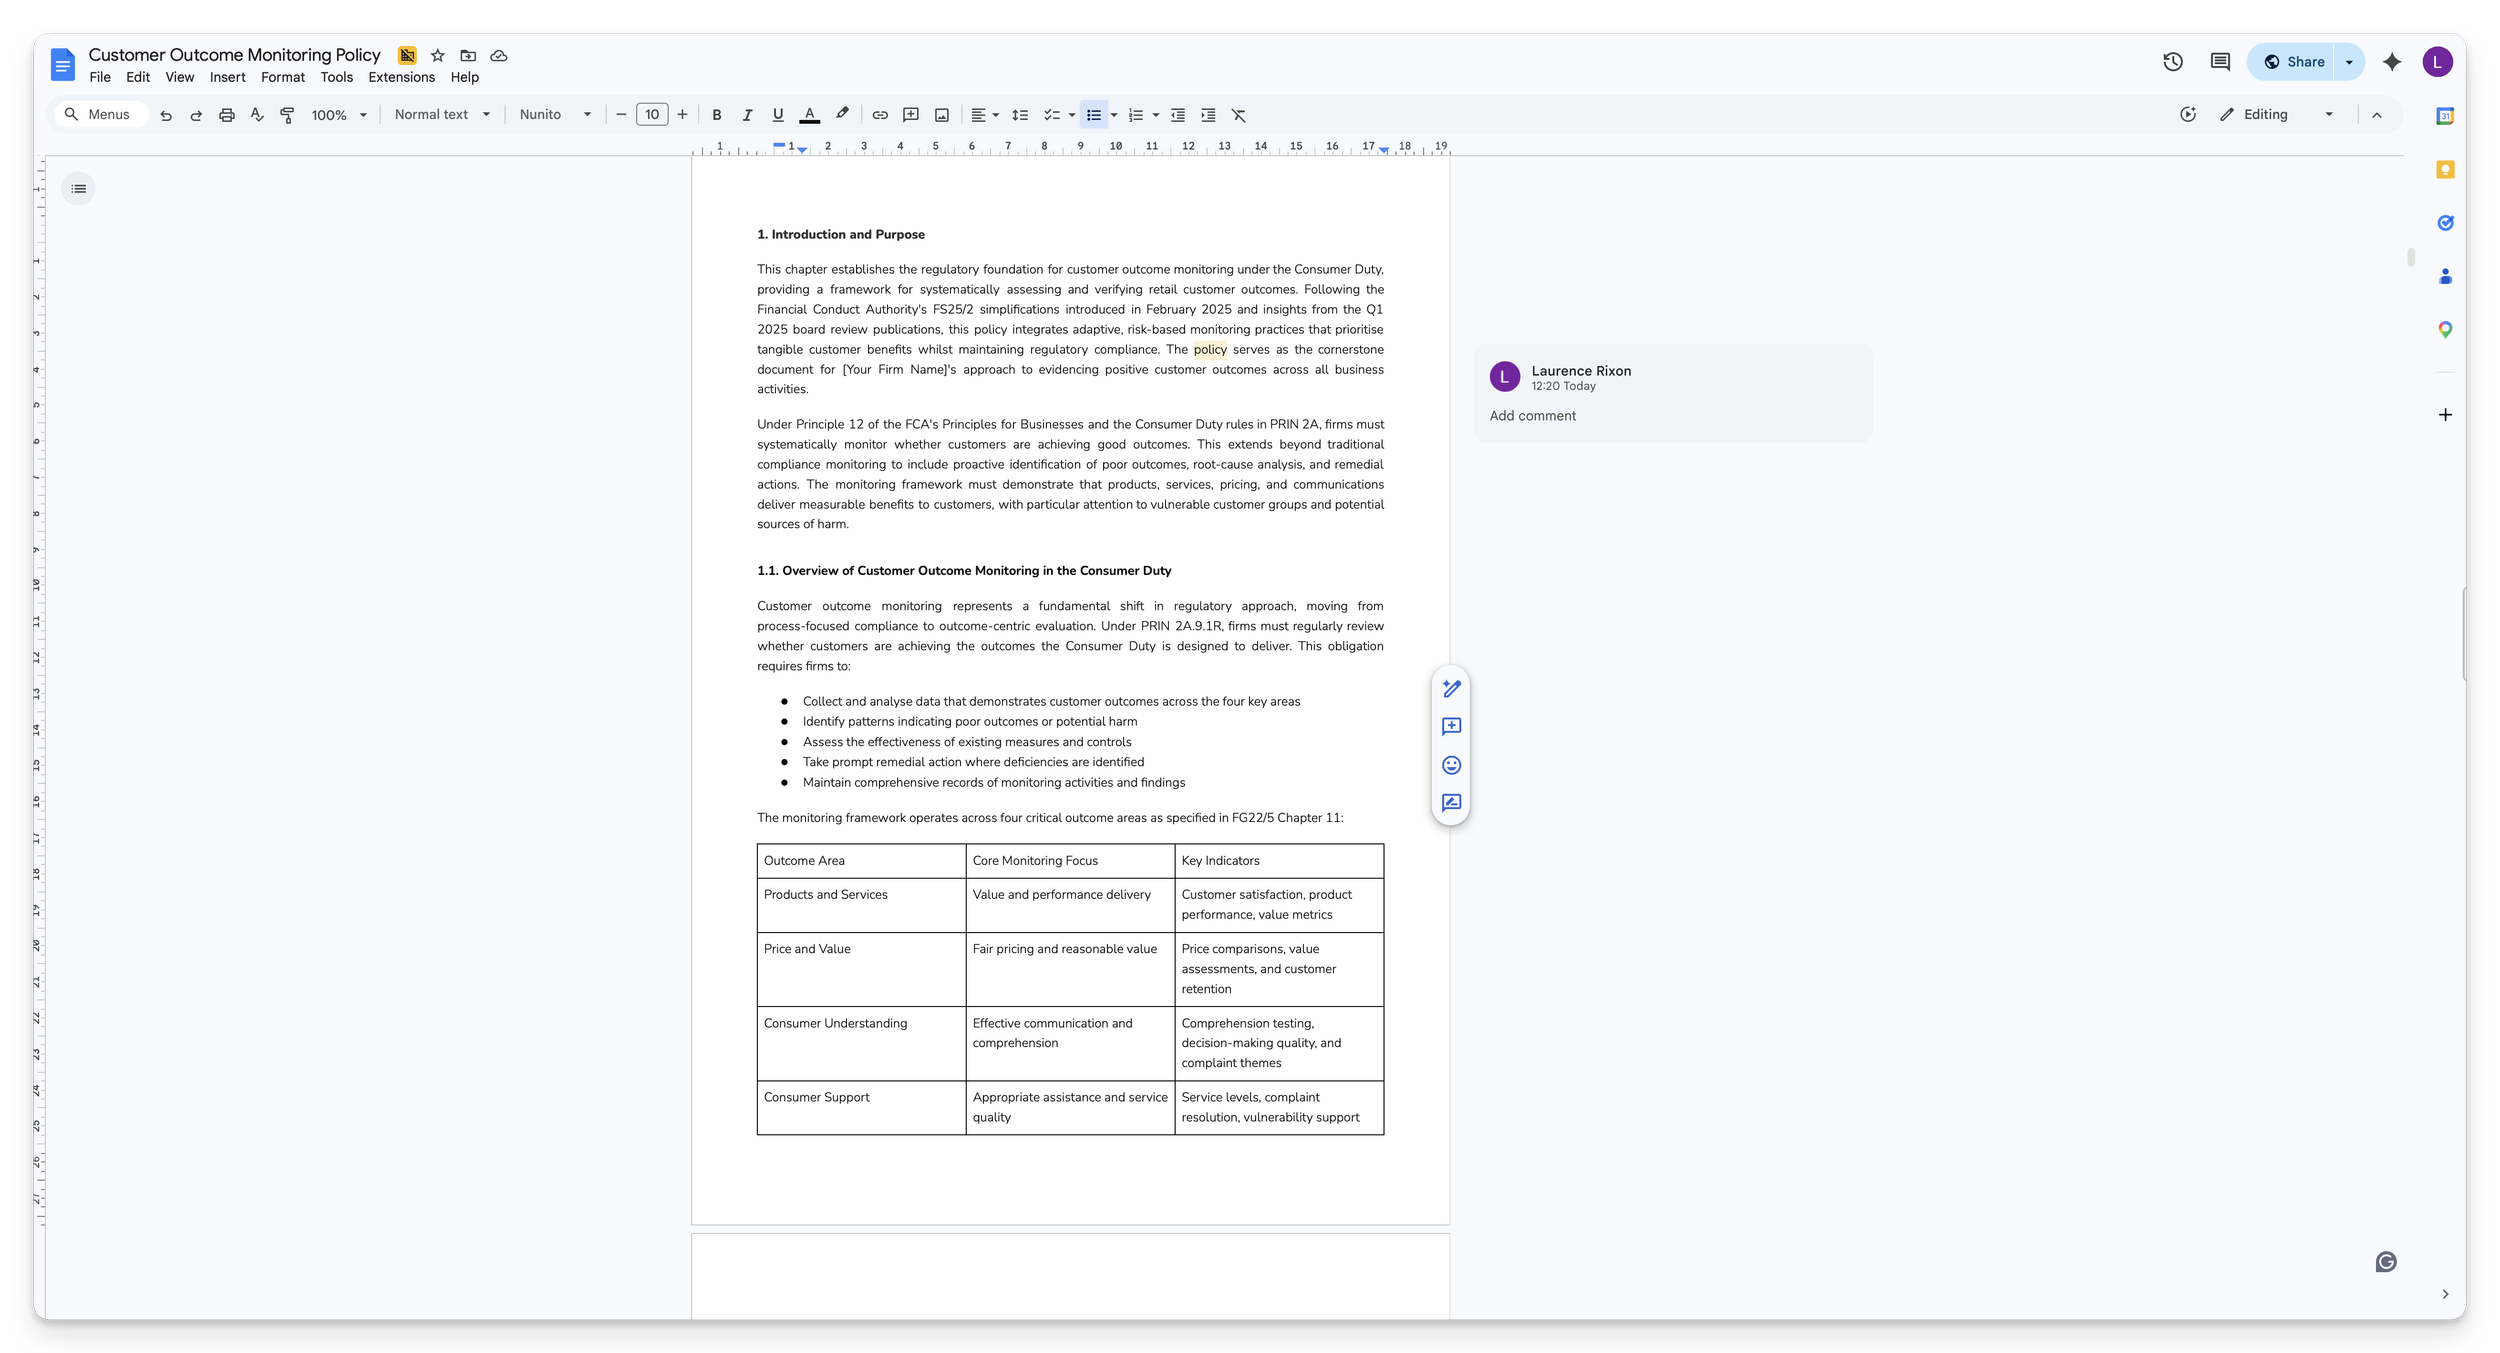The image size is (2500, 1353).
Task: Open the document outline icon
Action: (x=78, y=189)
